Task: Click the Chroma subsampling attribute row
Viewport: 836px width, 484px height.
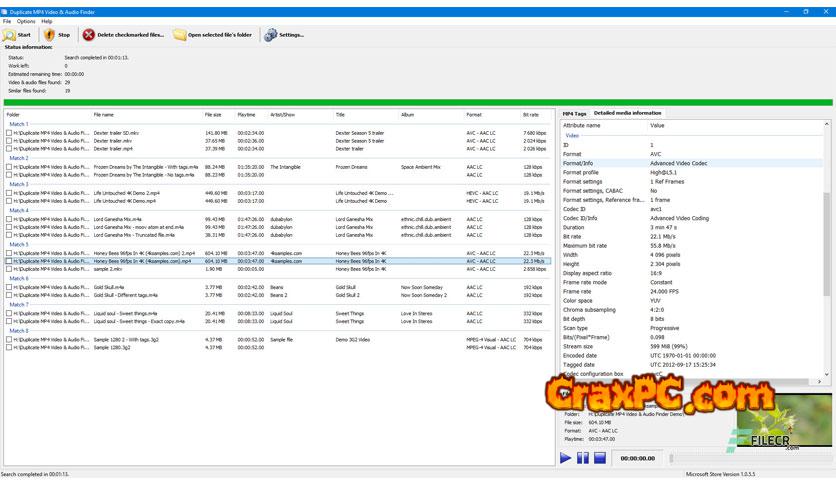Action: click(692, 310)
